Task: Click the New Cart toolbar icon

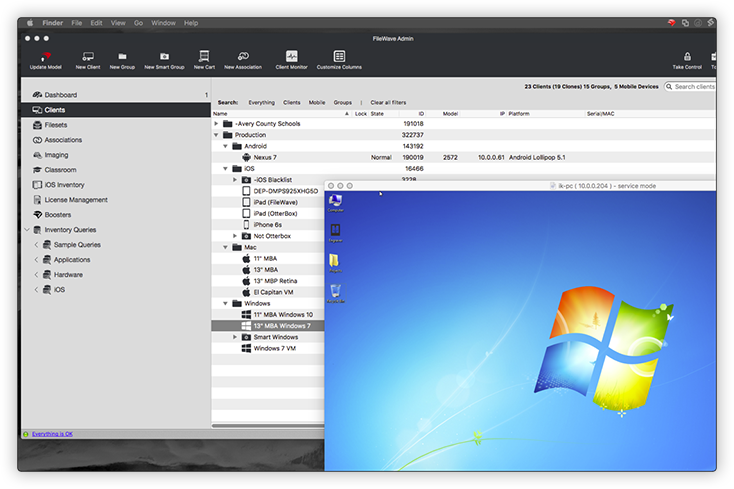Action: tap(204, 57)
